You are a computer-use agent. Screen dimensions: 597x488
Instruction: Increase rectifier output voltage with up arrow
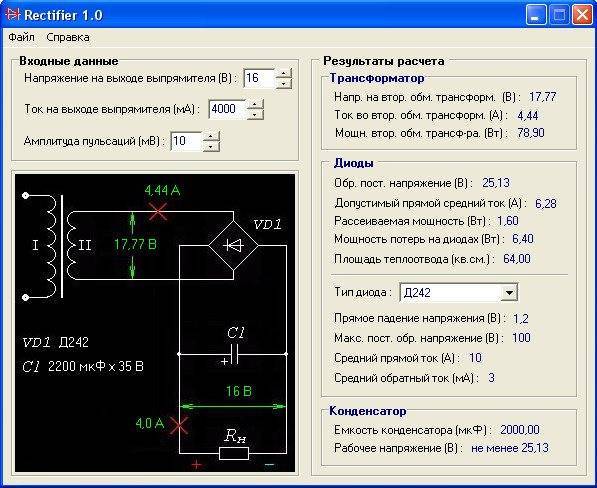(284, 73)
